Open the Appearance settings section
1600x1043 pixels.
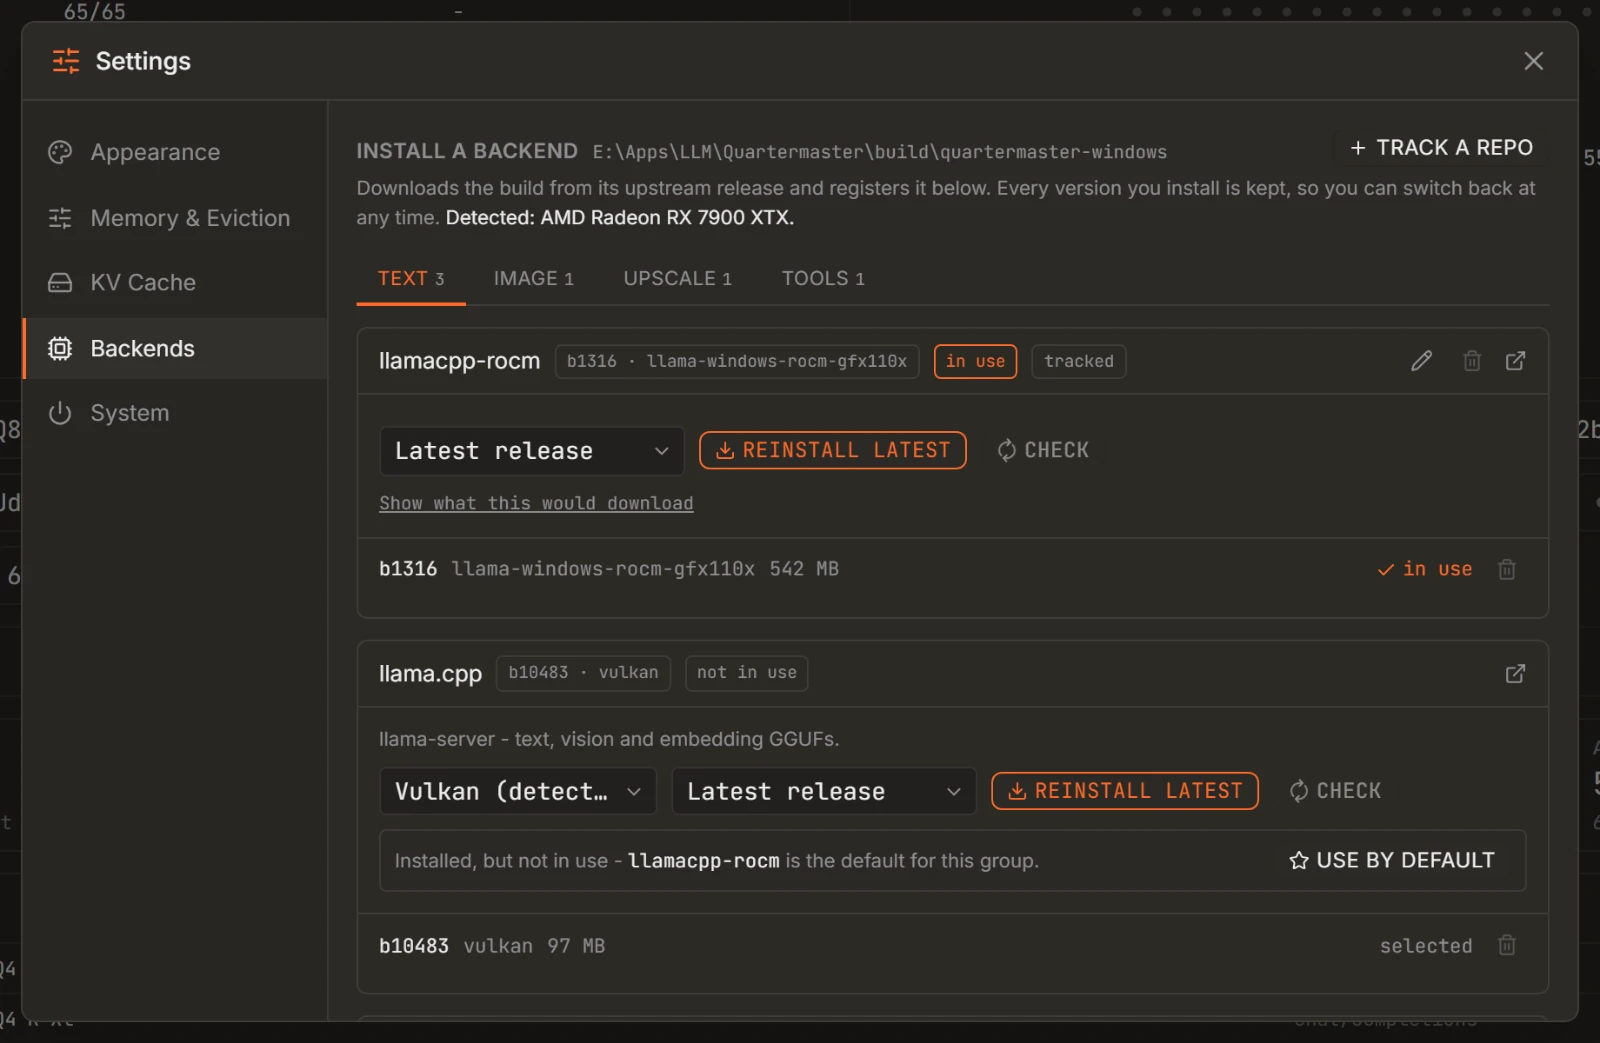pyautogui.click(x=175, y=152)
